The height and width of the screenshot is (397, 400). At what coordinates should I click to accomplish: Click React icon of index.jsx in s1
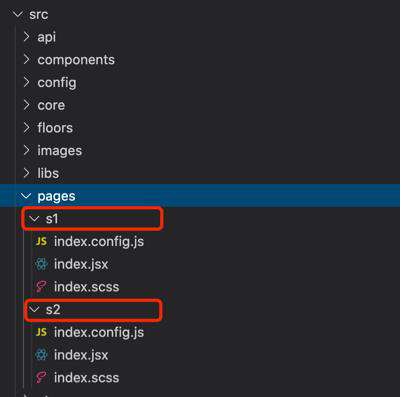coord(41,264)
